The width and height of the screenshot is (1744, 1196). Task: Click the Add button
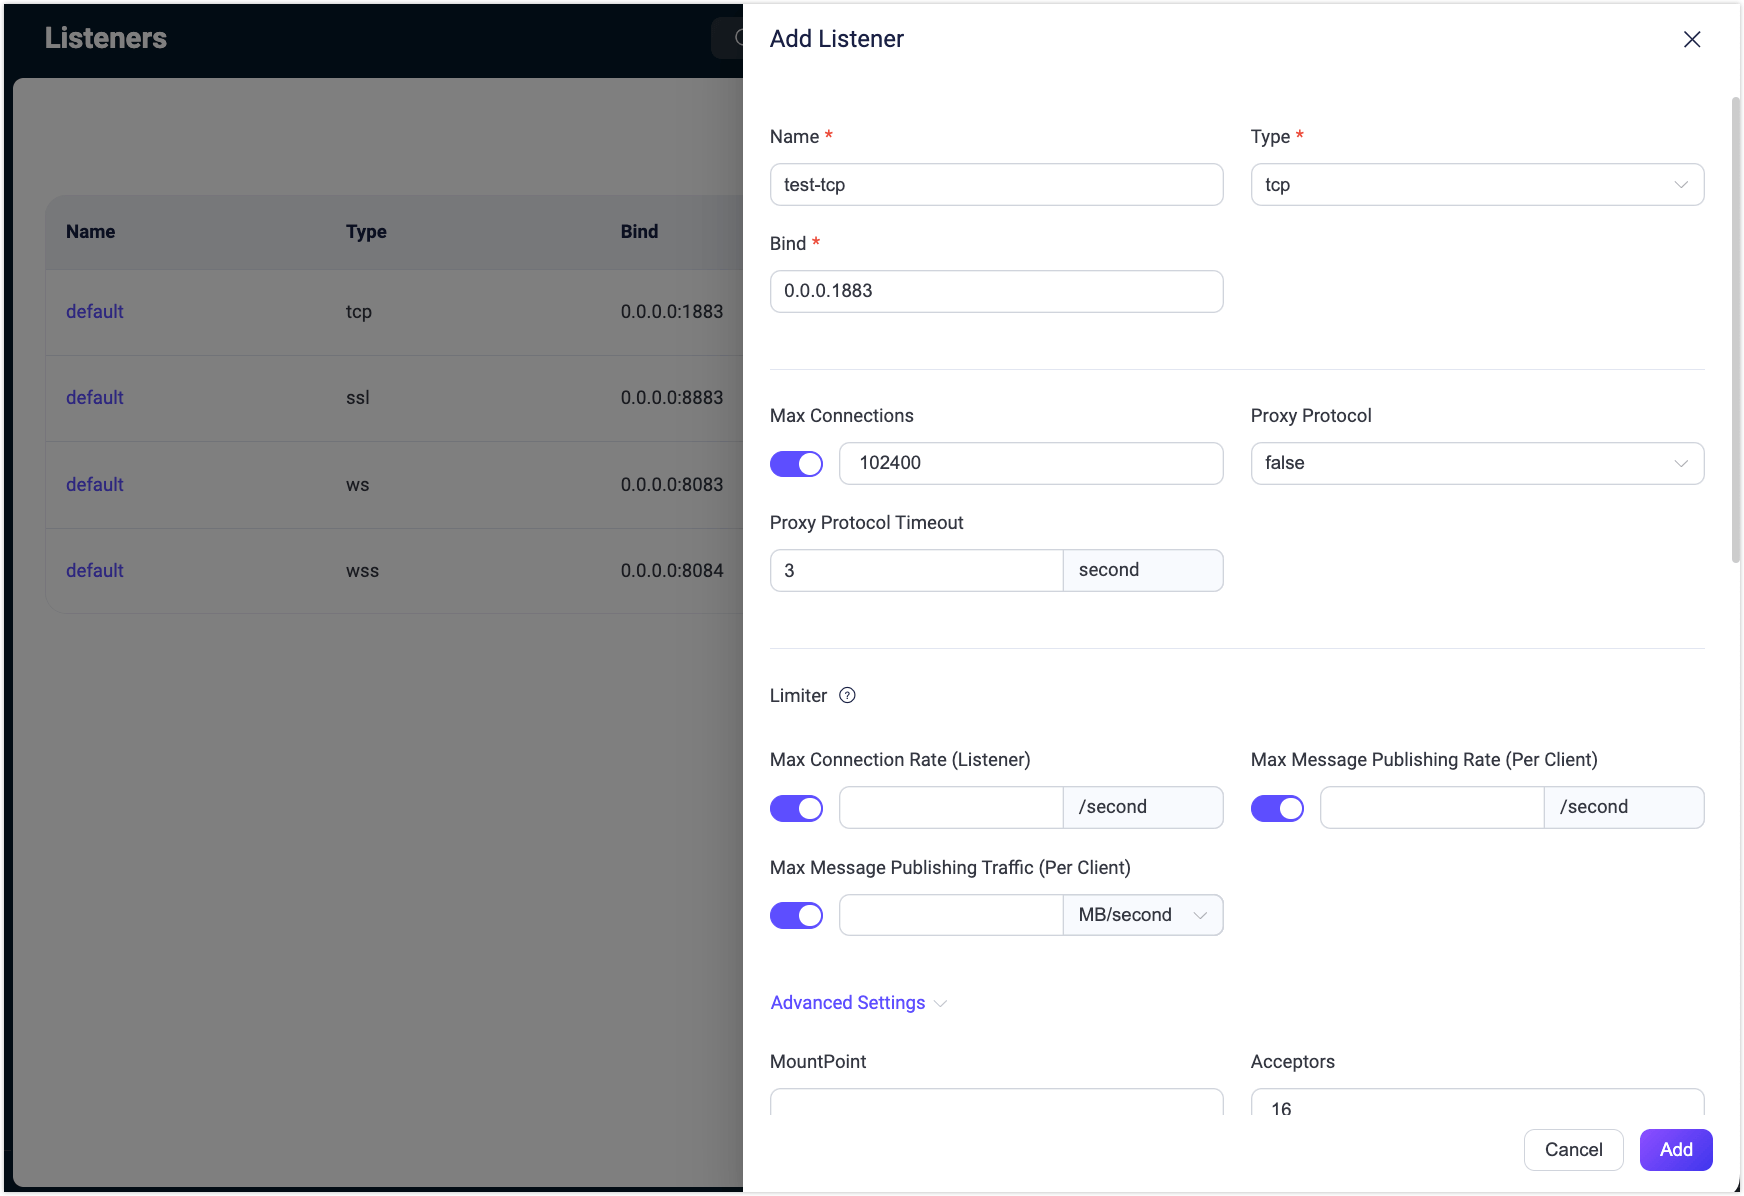pos(1675,1150)
